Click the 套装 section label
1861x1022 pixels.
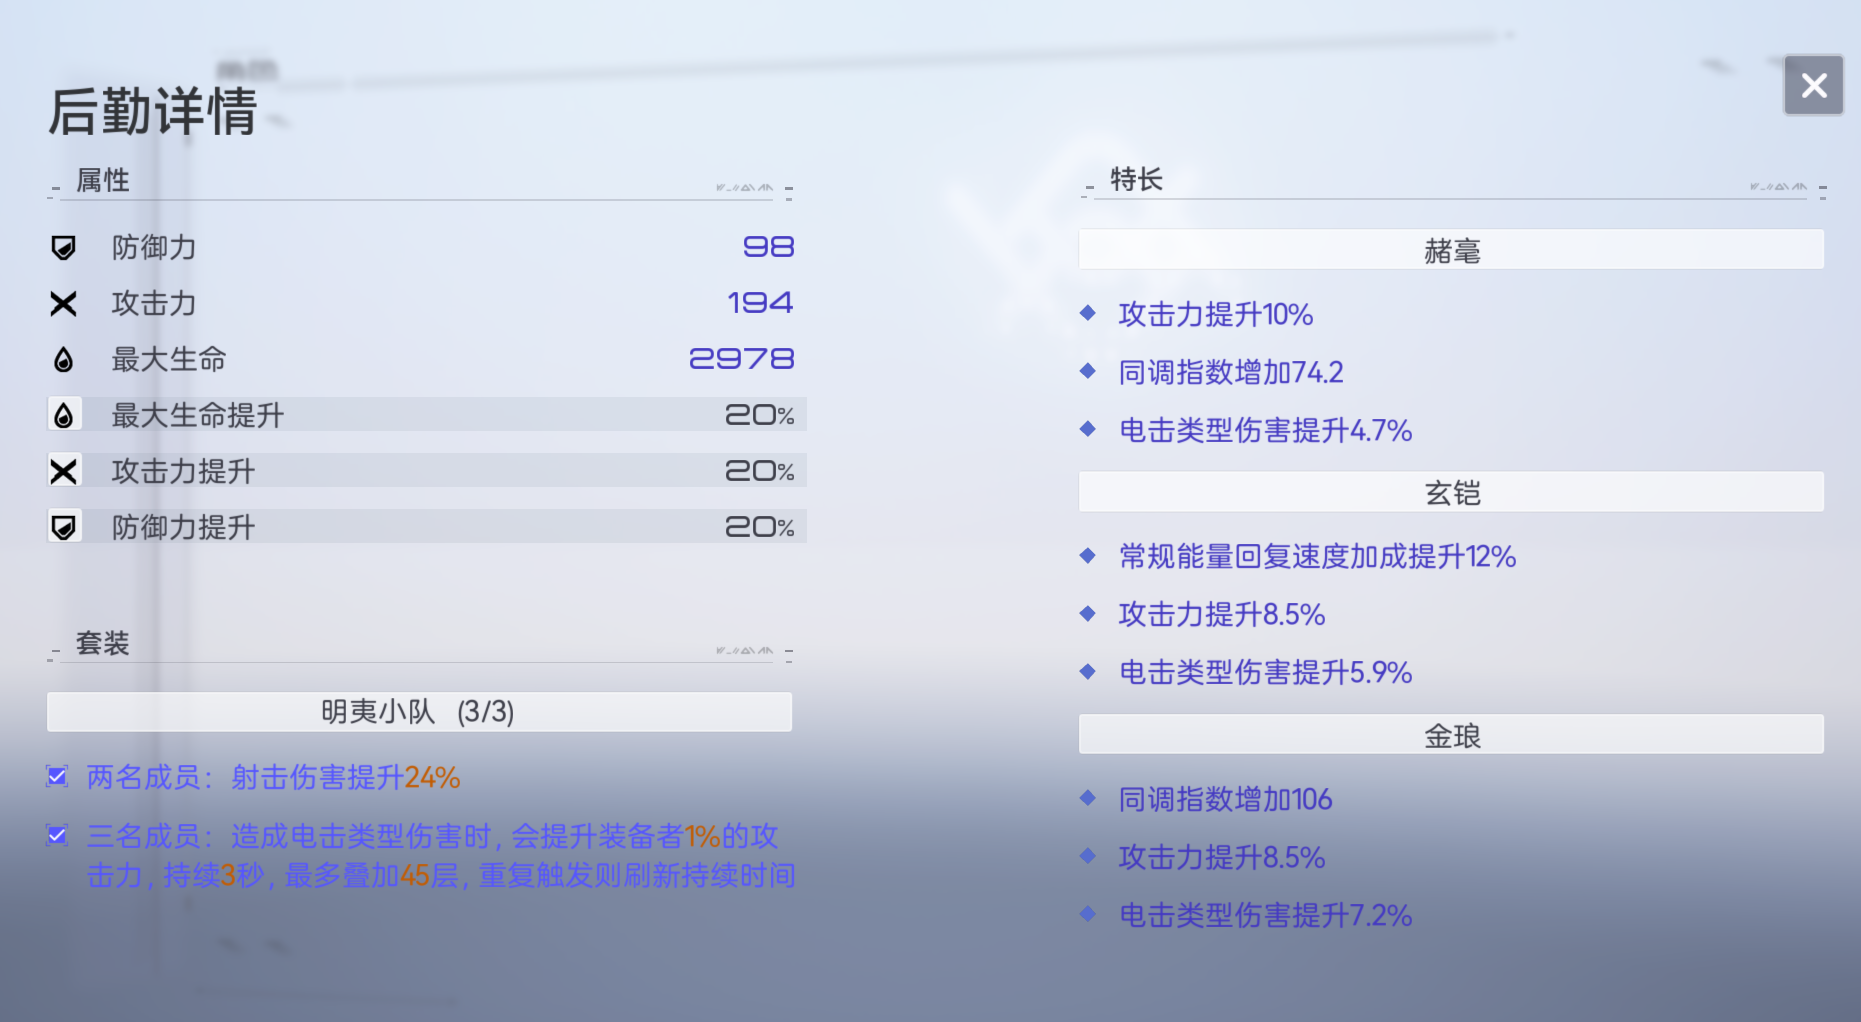point(103,643)
